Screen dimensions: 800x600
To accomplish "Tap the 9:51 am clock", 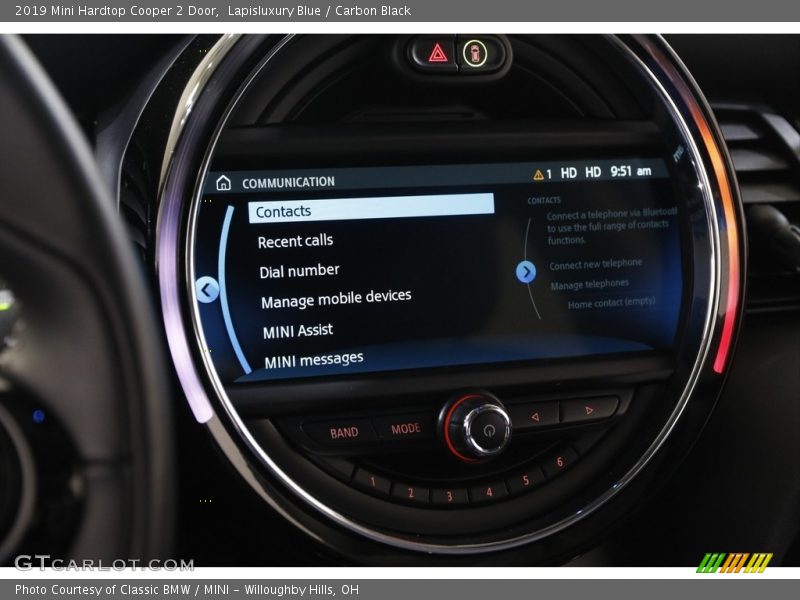I will coord(631,171).
